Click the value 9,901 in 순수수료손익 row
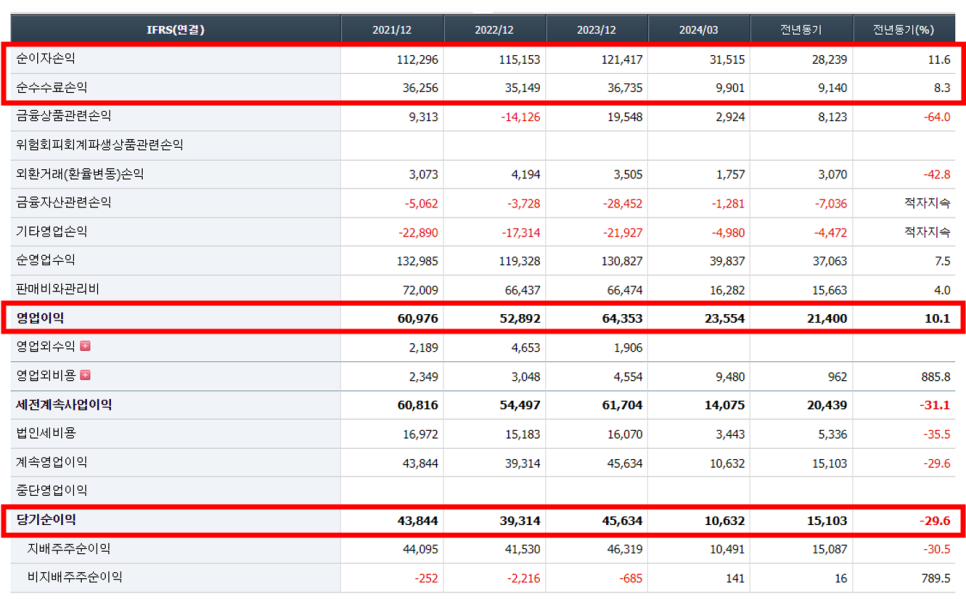The width and height of the screenshot is (966, 599). (730, 88)
